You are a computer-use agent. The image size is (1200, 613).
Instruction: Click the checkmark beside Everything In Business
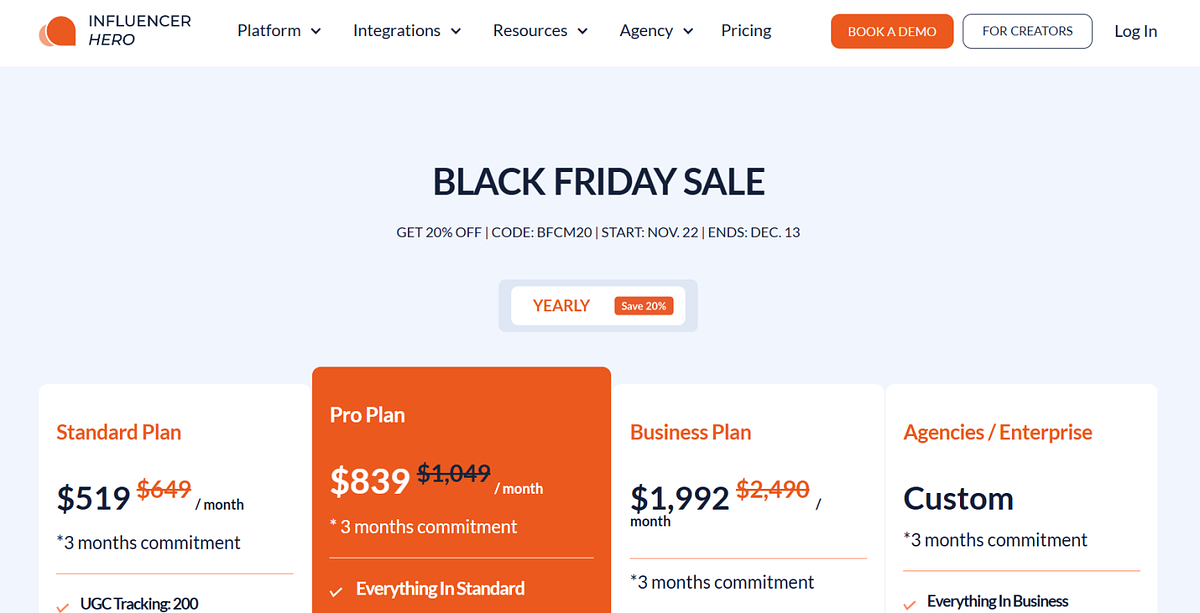910,603
